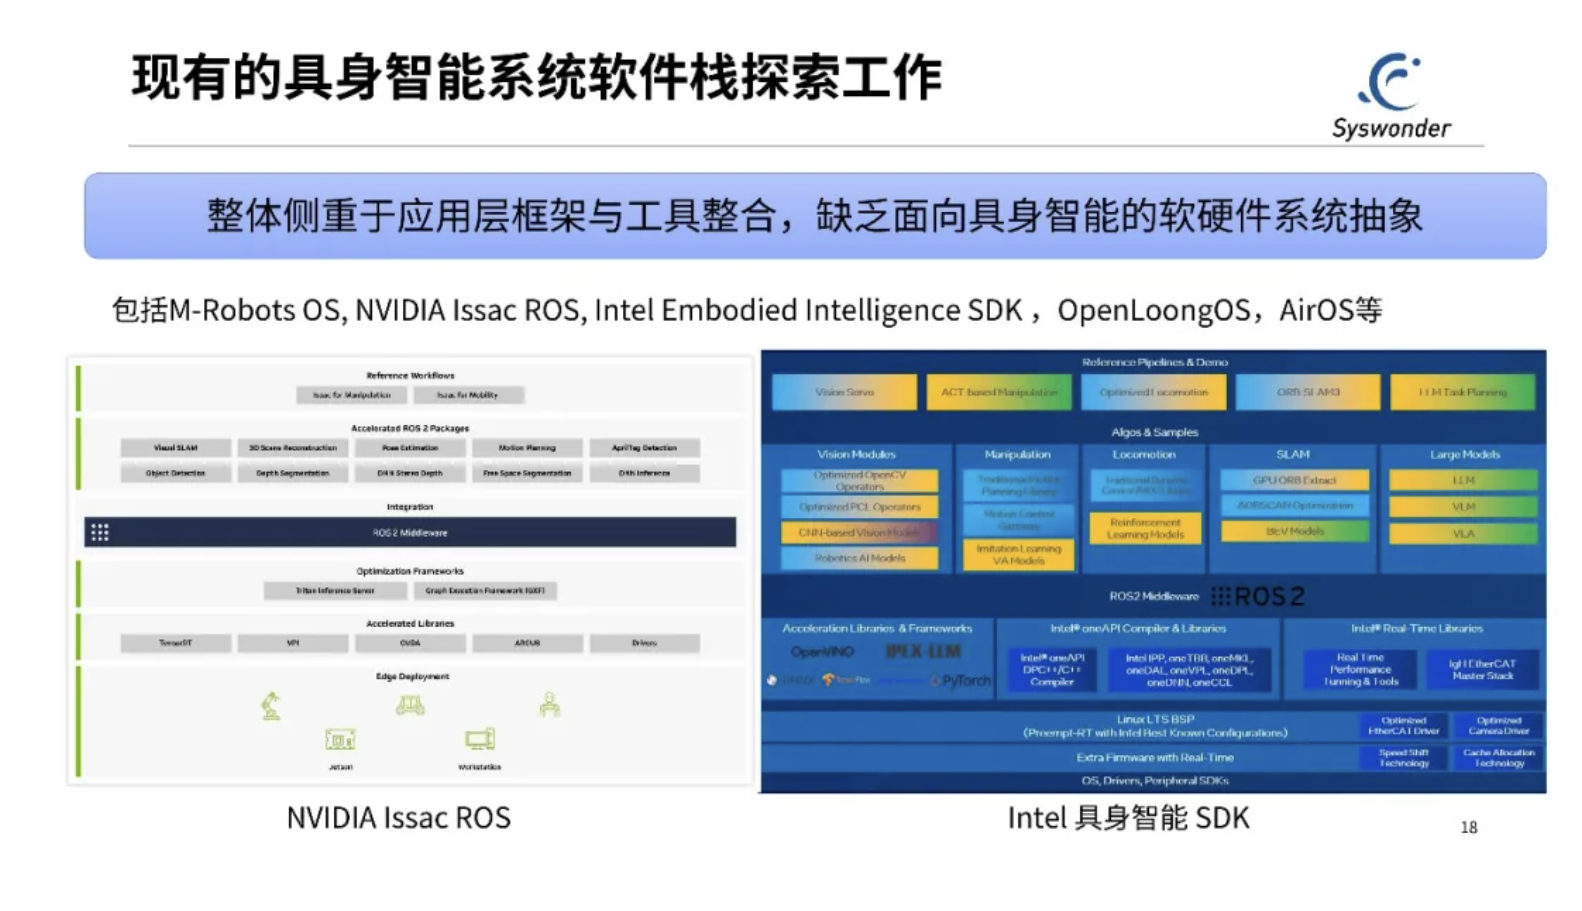The width and height of the screenshot is (1582, 911).
Task: Click the Vision Servo box
Action: coord(844,392)
